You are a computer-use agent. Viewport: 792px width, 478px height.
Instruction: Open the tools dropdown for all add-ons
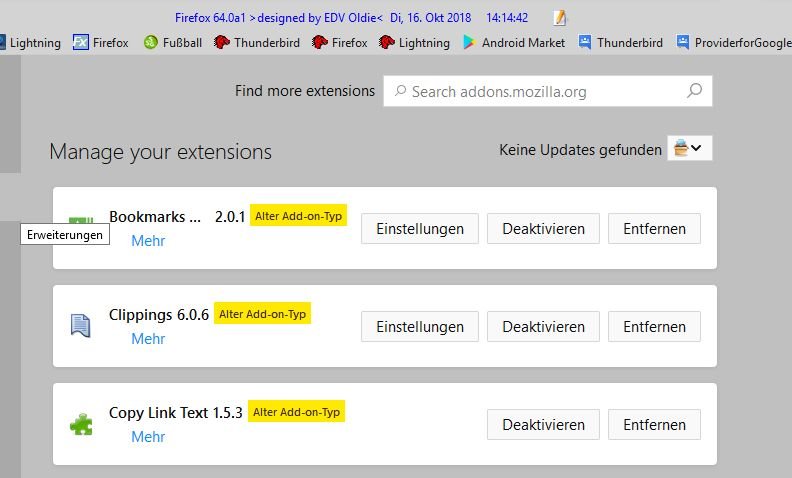click(x=689, y=149)
